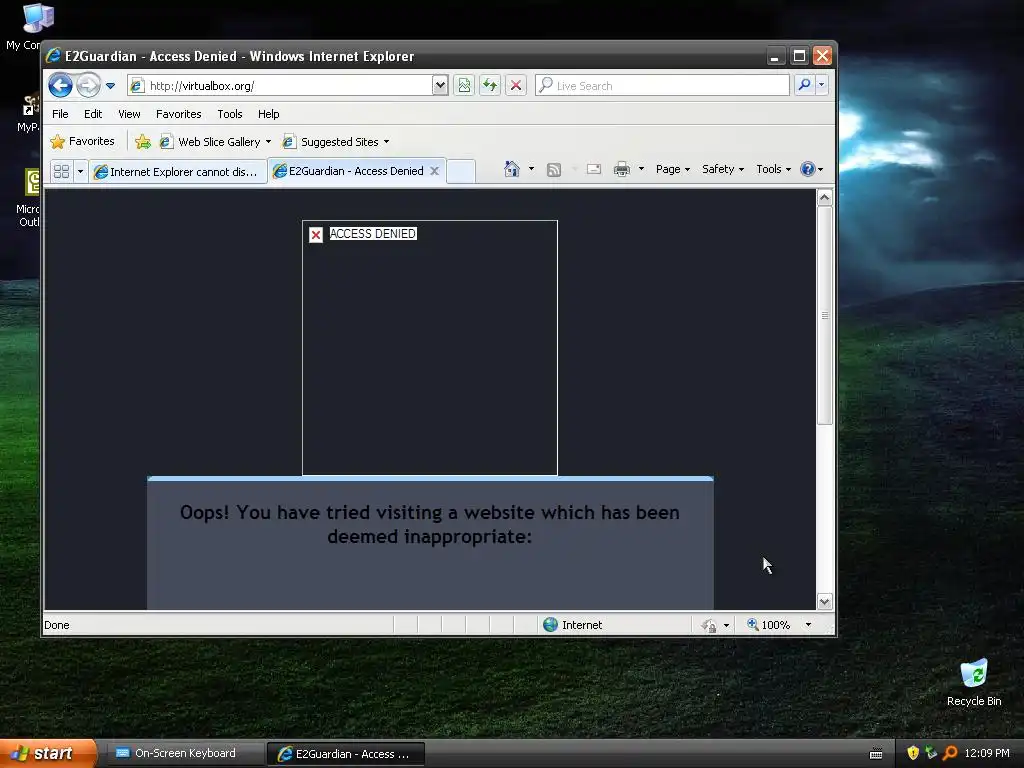Open the Help menu
The width and height of the screenshot is (1024, 768).
coord(268,114)
